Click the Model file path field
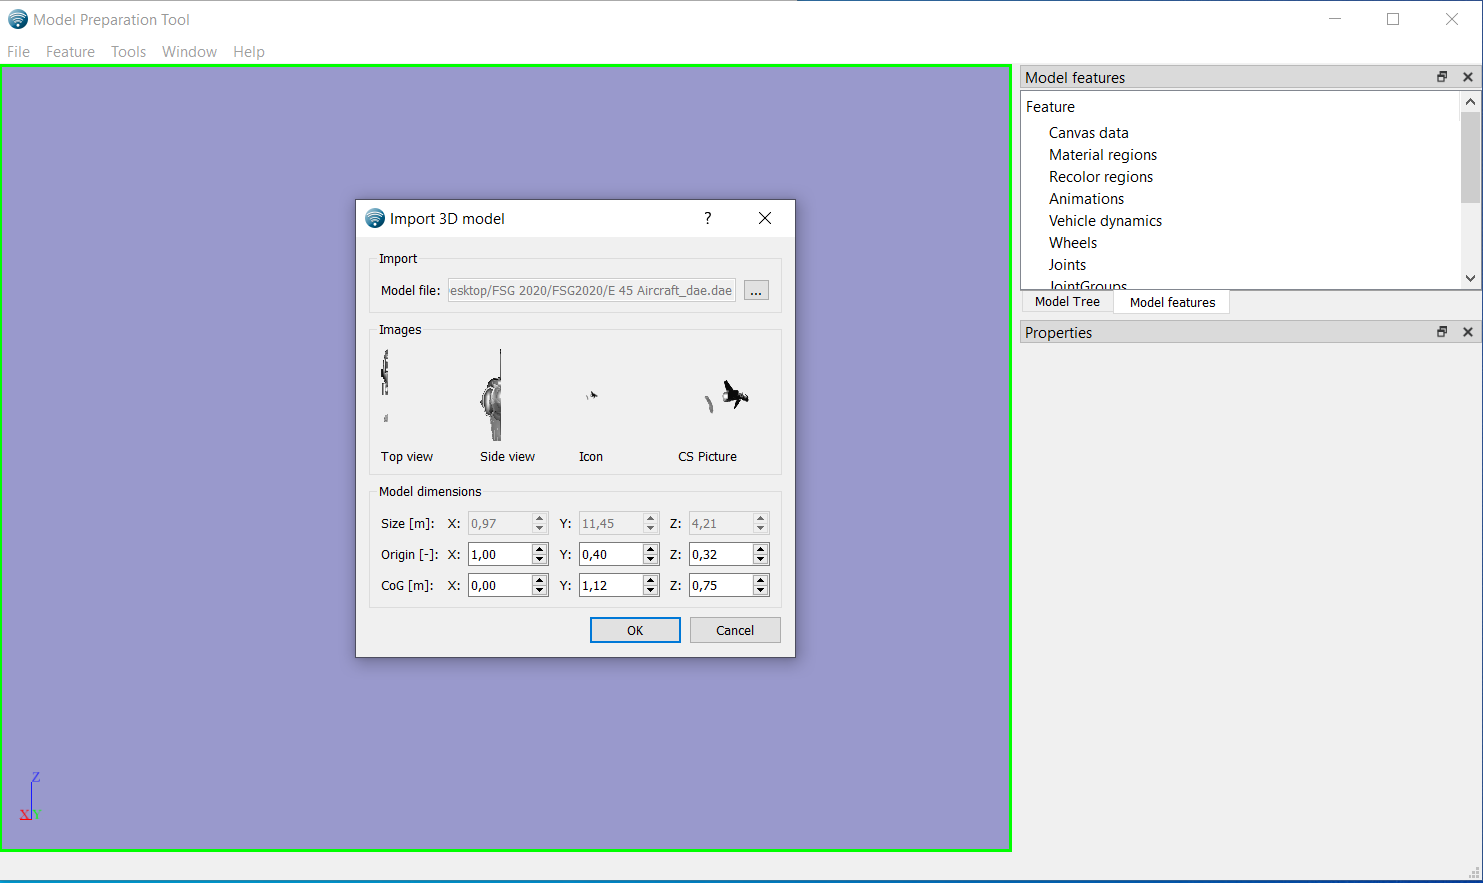This screenshot has width=1483, height=883. click(x=591, y=291)
